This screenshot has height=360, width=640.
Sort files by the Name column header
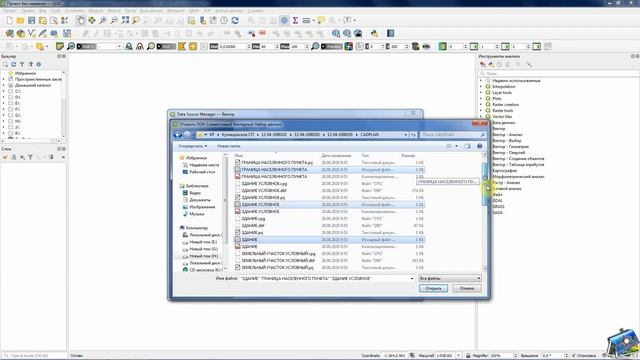click(239, 156)
